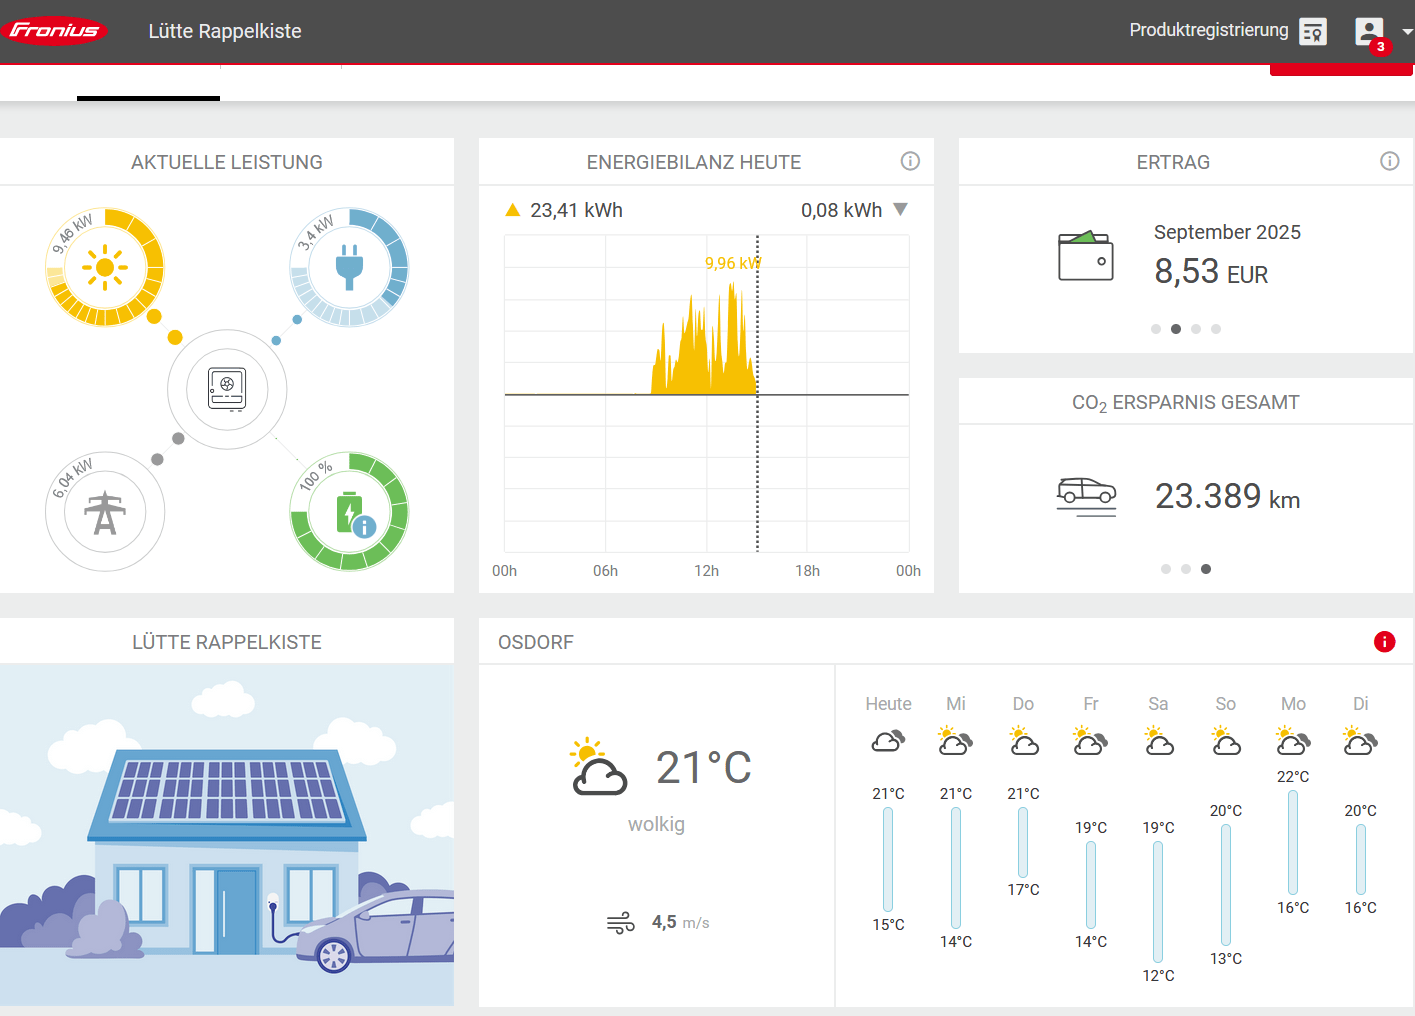Click the solar PV production sun icon

[105, 268]
